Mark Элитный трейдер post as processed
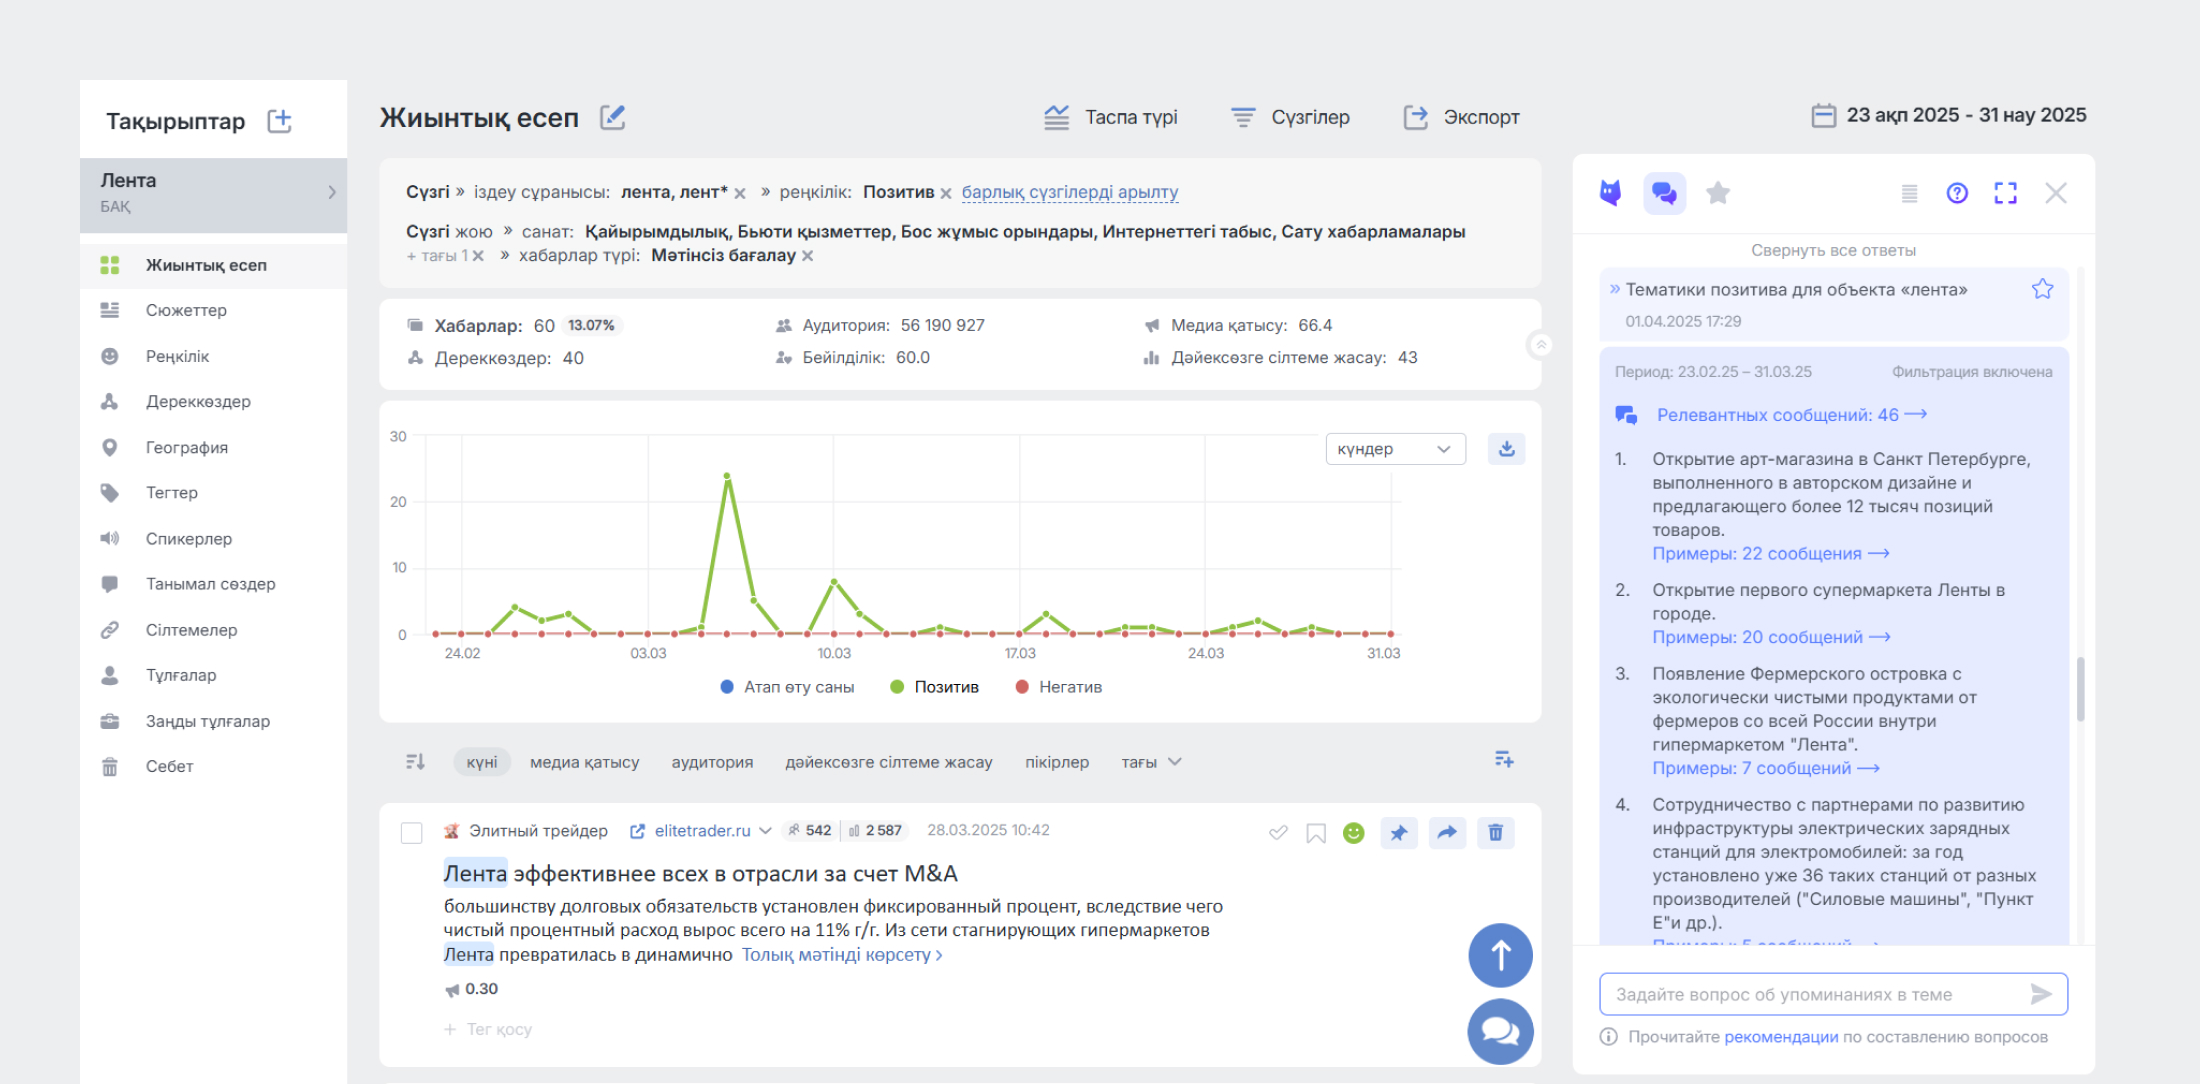The height and width of the screenshot is (1084, 2200). coord(1278,832)
